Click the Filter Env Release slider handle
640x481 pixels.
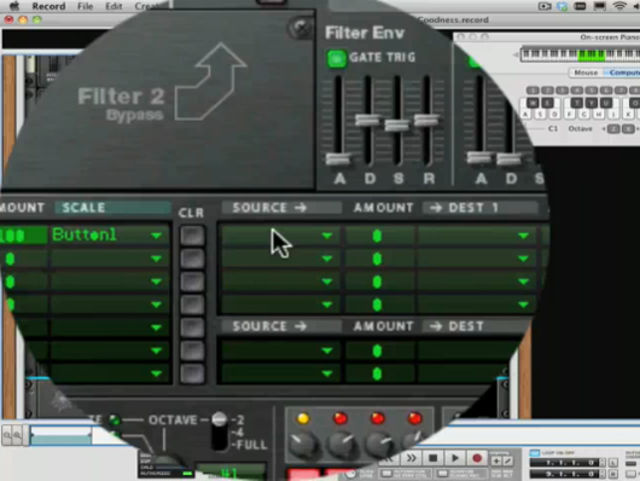tap(427, 120)
